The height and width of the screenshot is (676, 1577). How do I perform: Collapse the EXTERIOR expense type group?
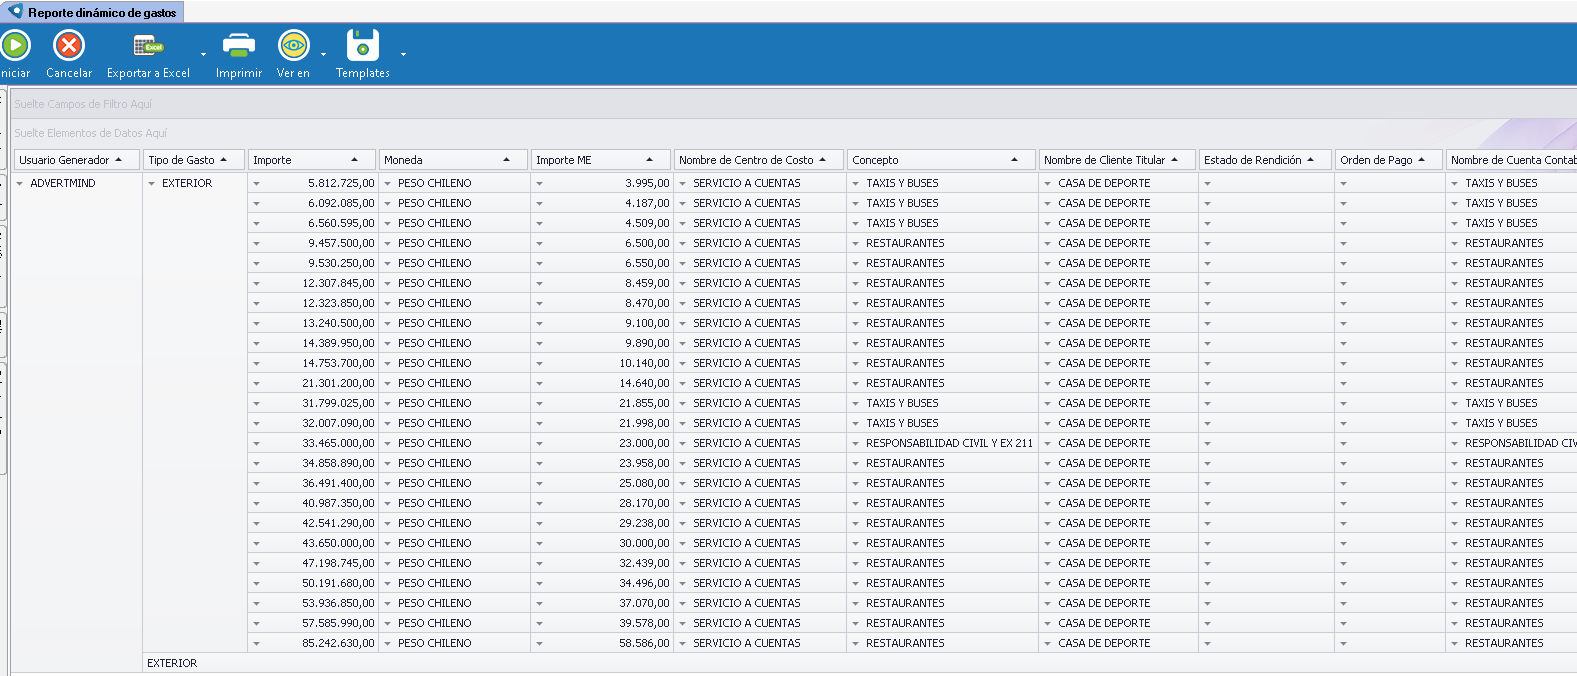152,184
